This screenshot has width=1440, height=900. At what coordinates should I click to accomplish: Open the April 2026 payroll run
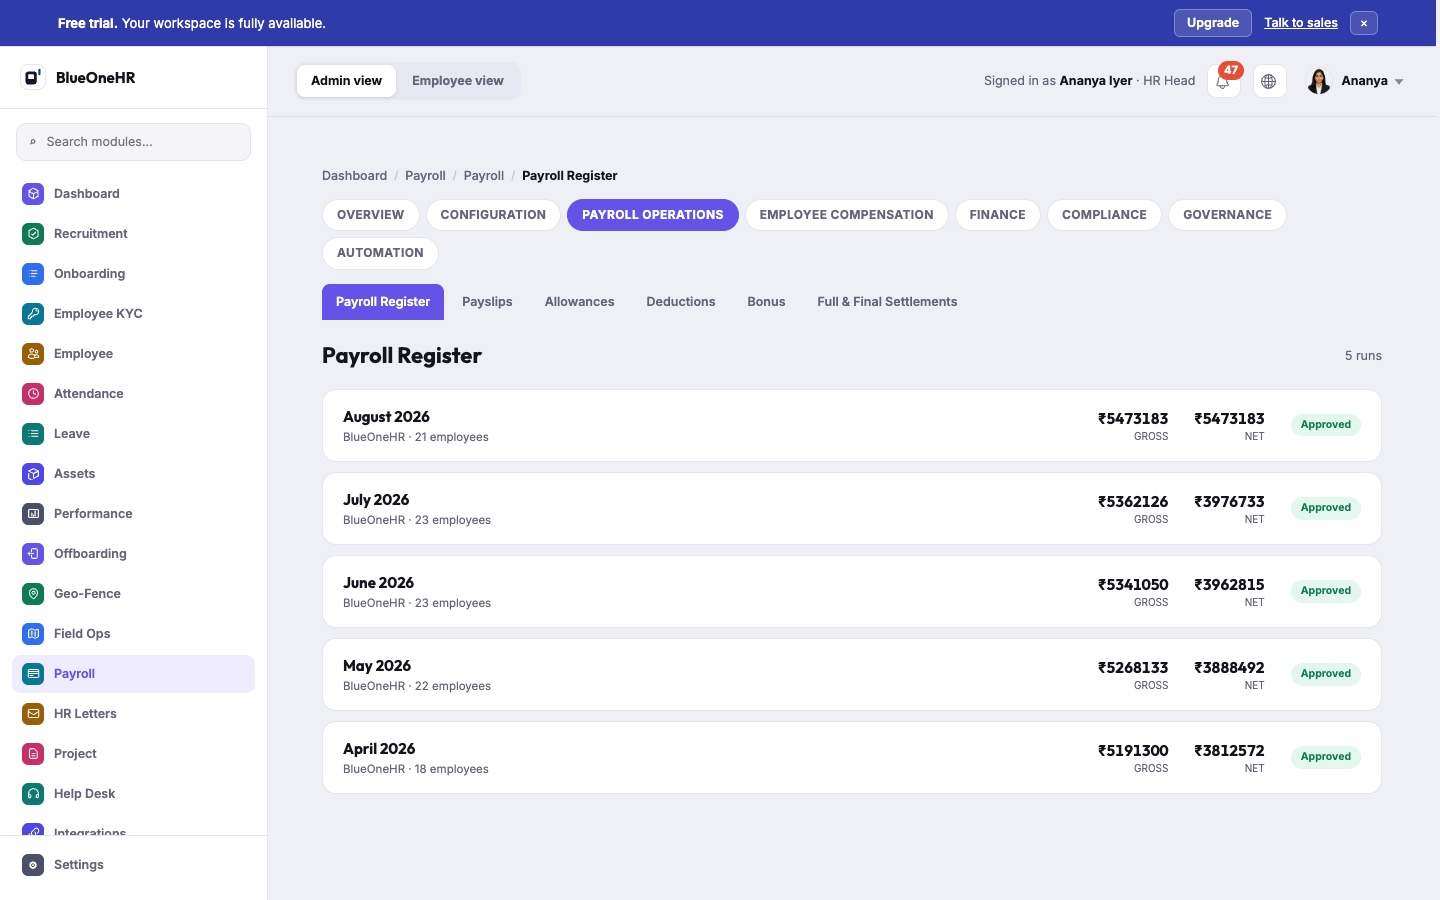852,758
